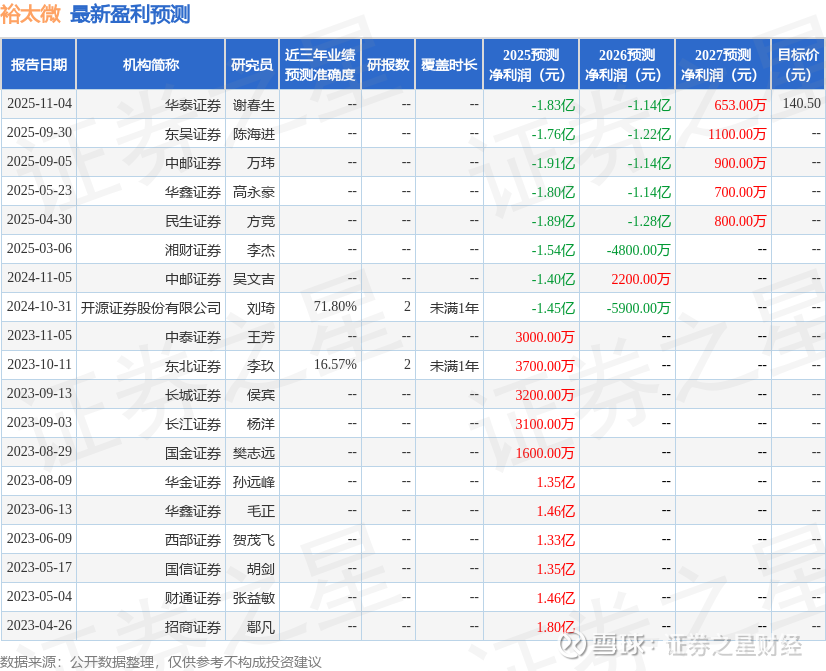Select the 目标价 column header
826x671 pixels.
798,64
